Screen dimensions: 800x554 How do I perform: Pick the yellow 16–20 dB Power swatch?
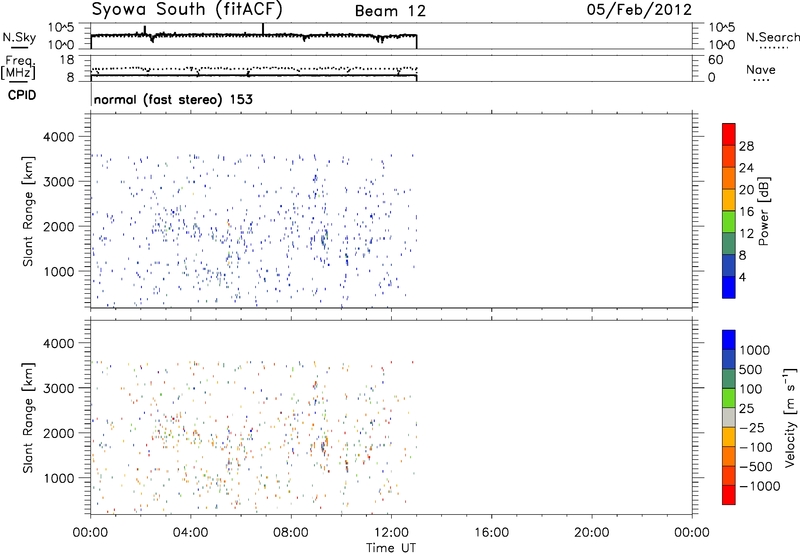point(729,200)
